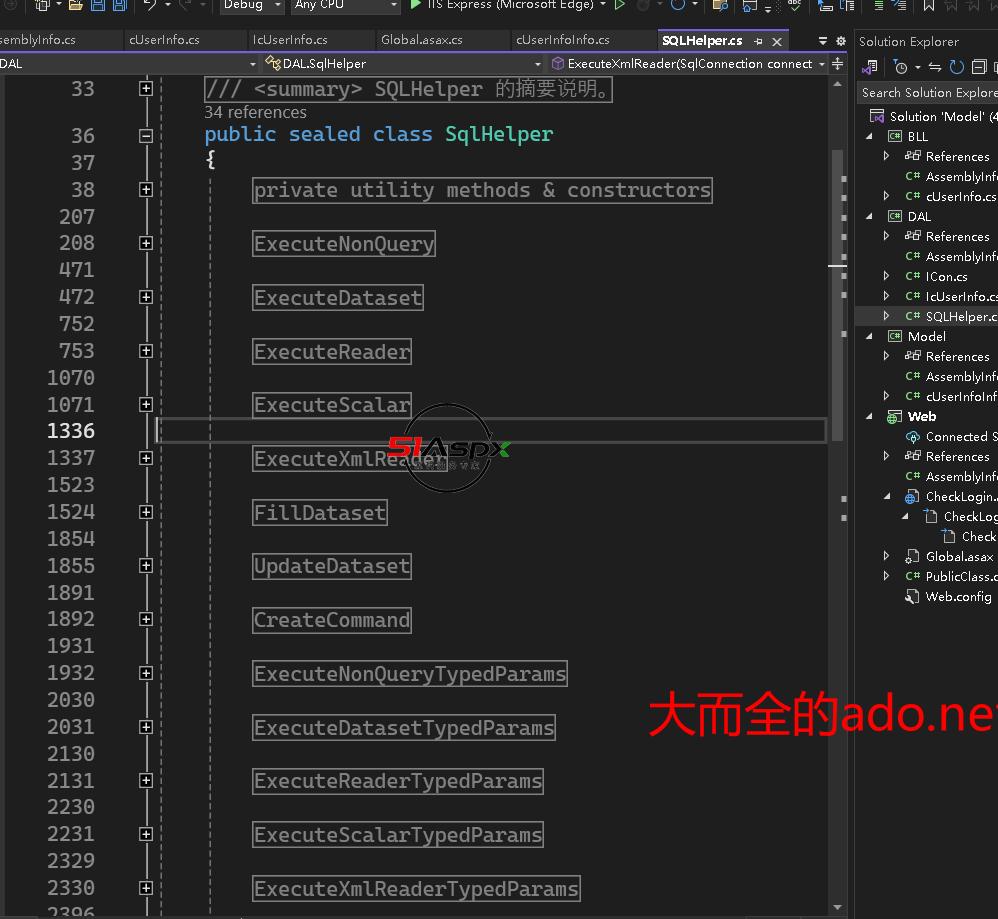Pin the SQLHelper.cs tab
Screen dimensions: 998x919
pos(758,41)
